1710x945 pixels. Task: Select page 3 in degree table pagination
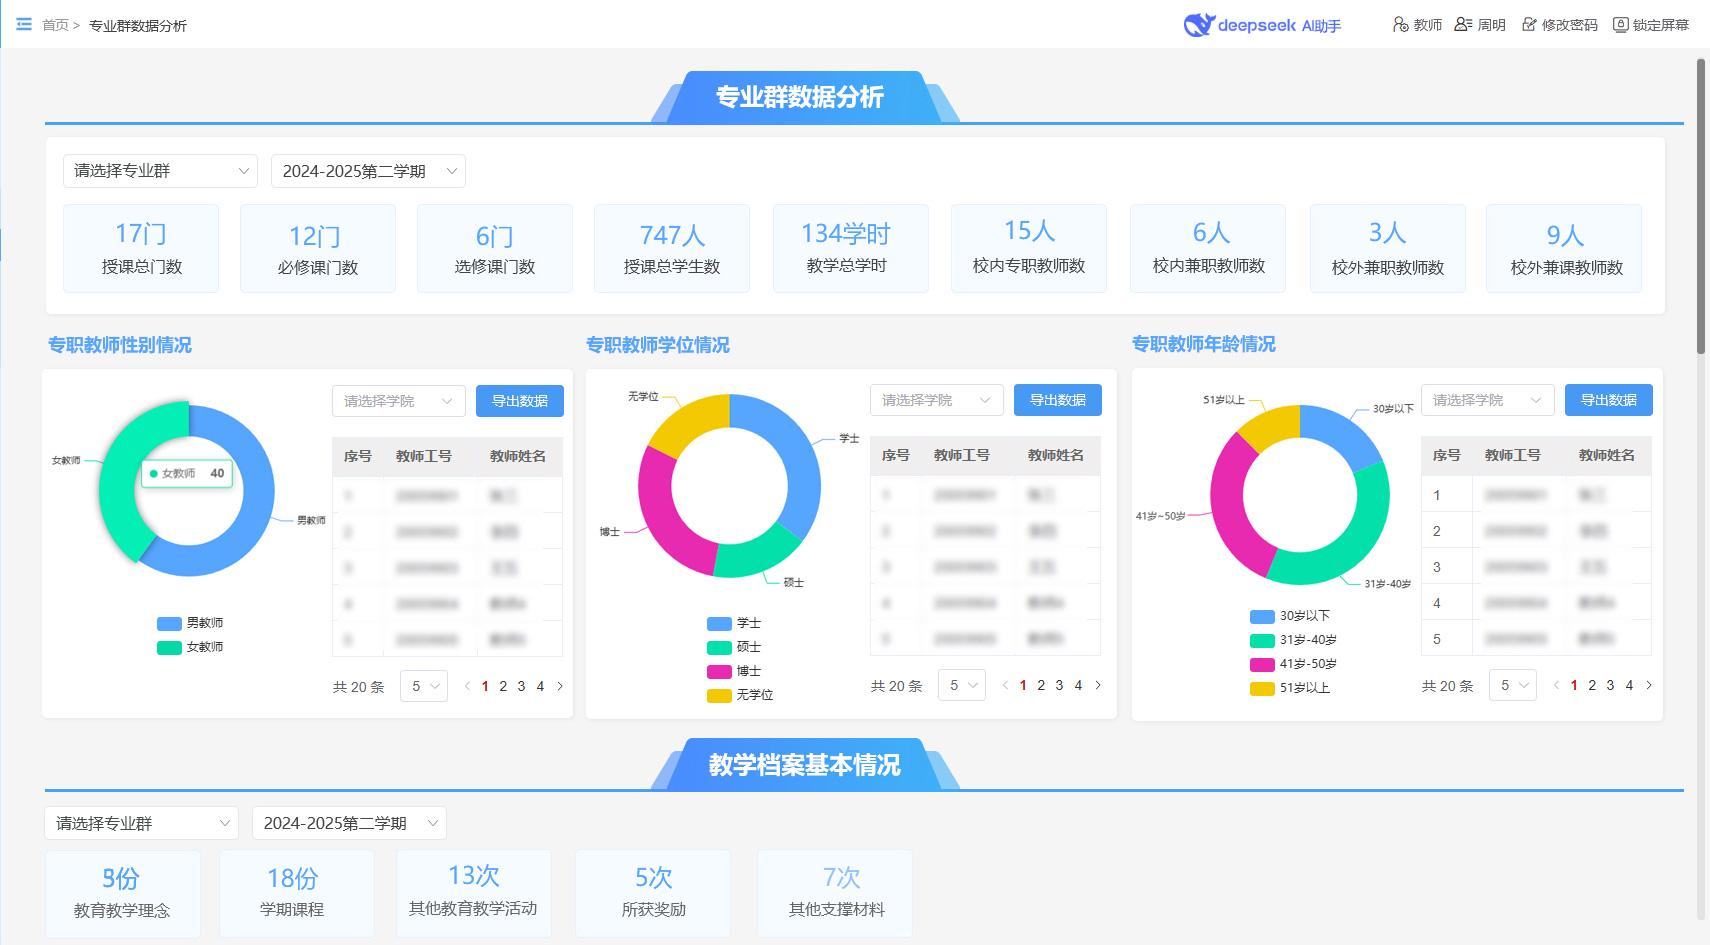click(x=1059, y=685)
